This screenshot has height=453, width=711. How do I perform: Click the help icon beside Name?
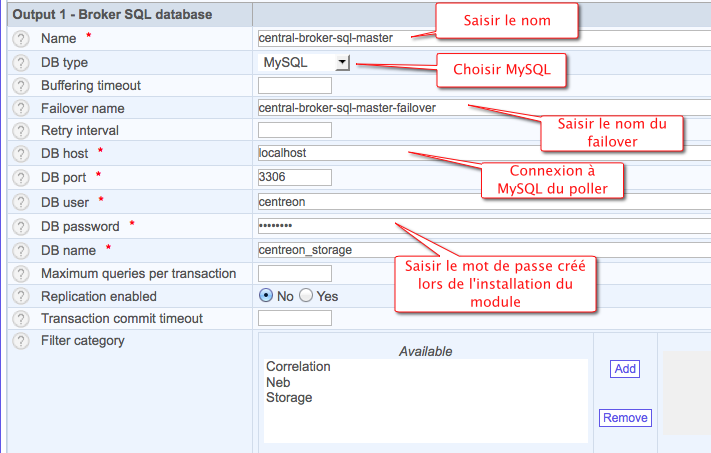point(20,39)
